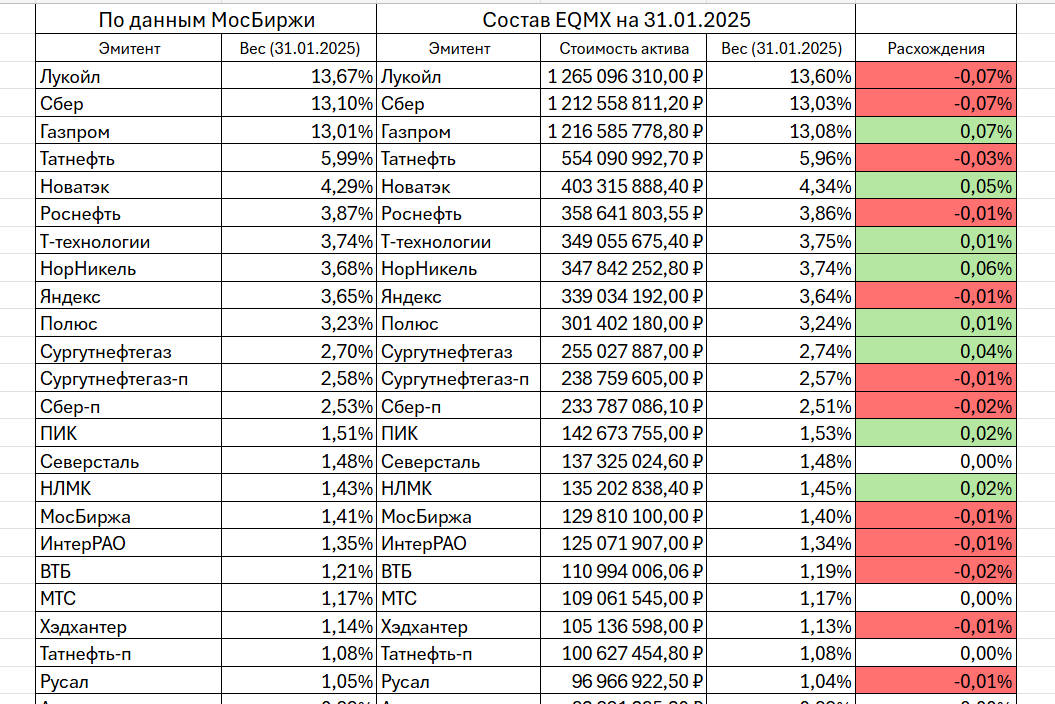The height and width of the screenshot is (704, 1055).
Task: Select the 'Расхождения' column header cell
Action: pos(936,48)
